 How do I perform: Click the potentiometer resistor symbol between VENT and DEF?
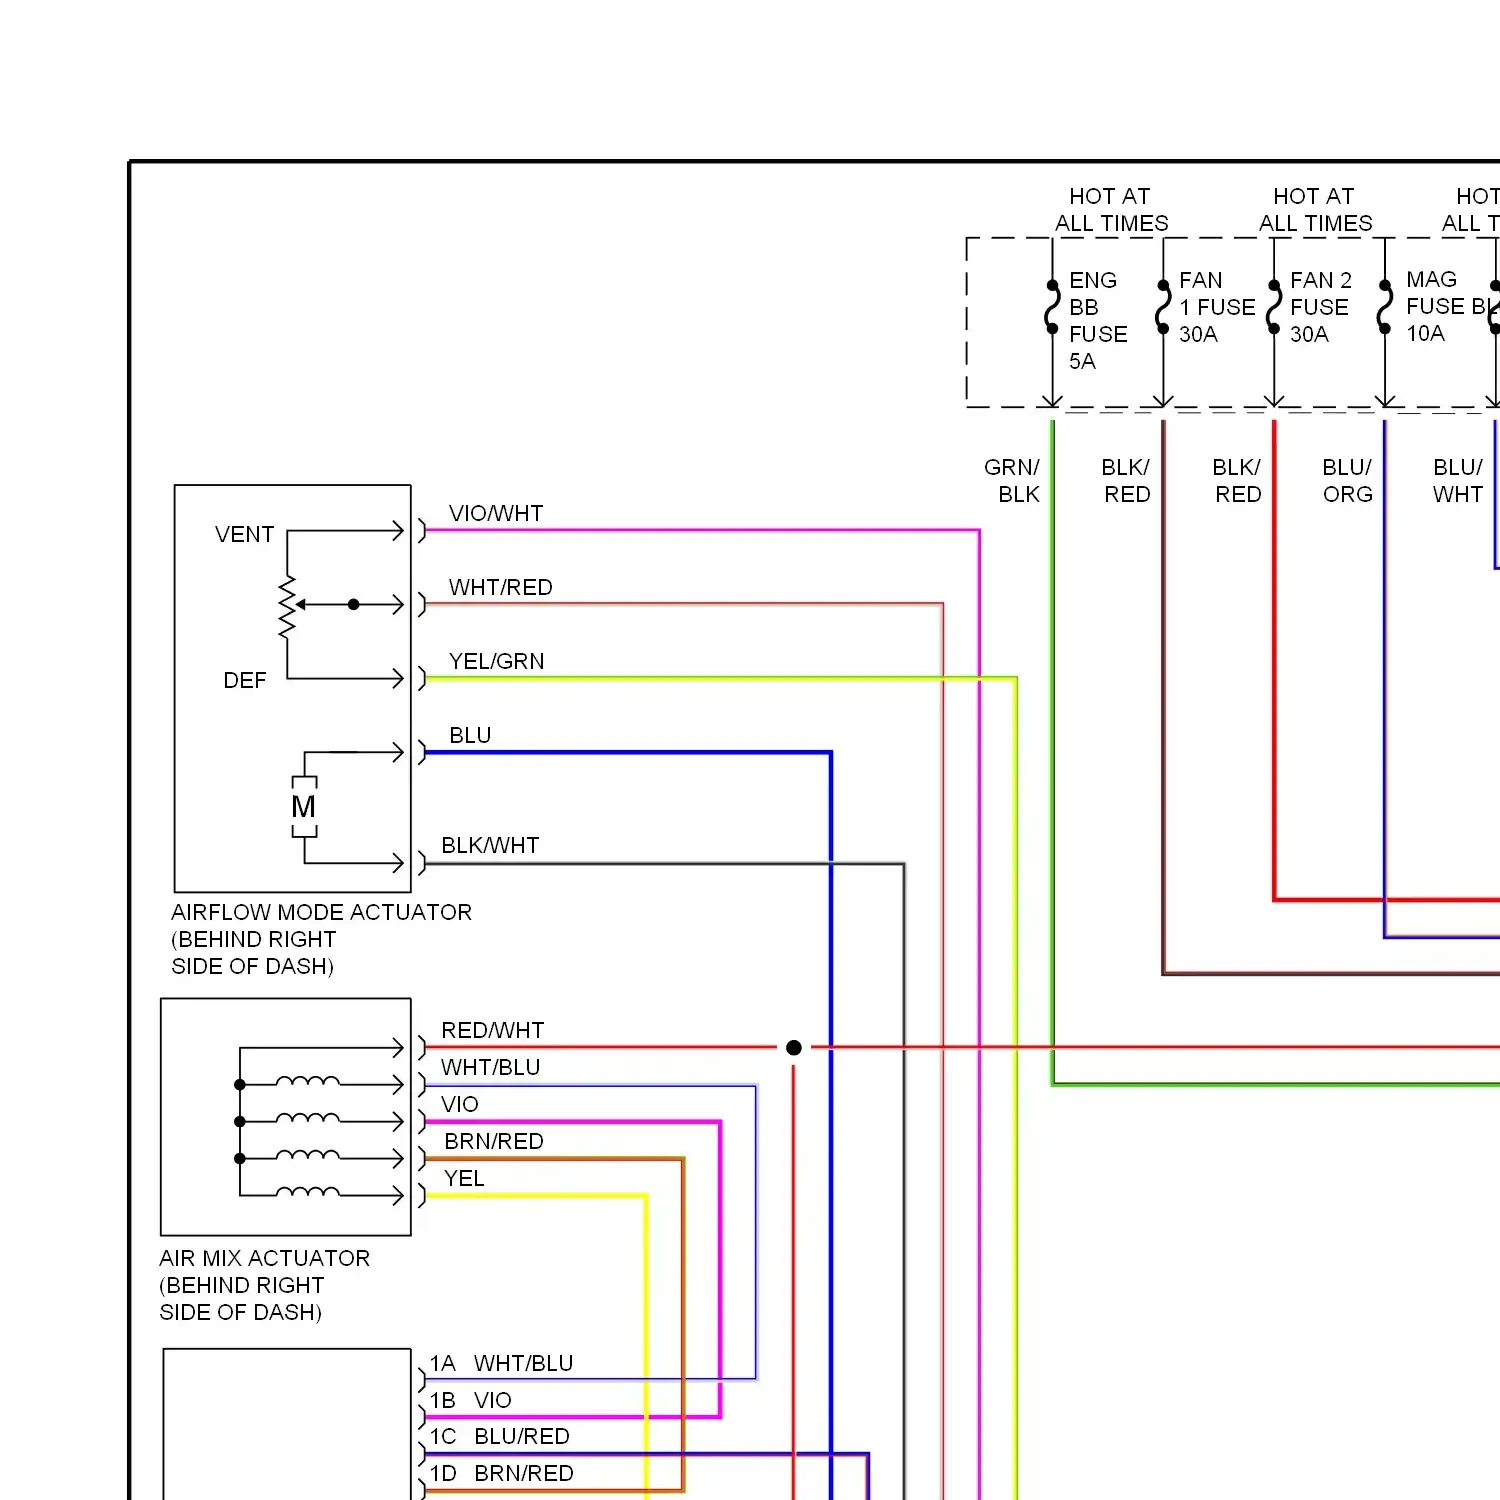click(288, 606)
